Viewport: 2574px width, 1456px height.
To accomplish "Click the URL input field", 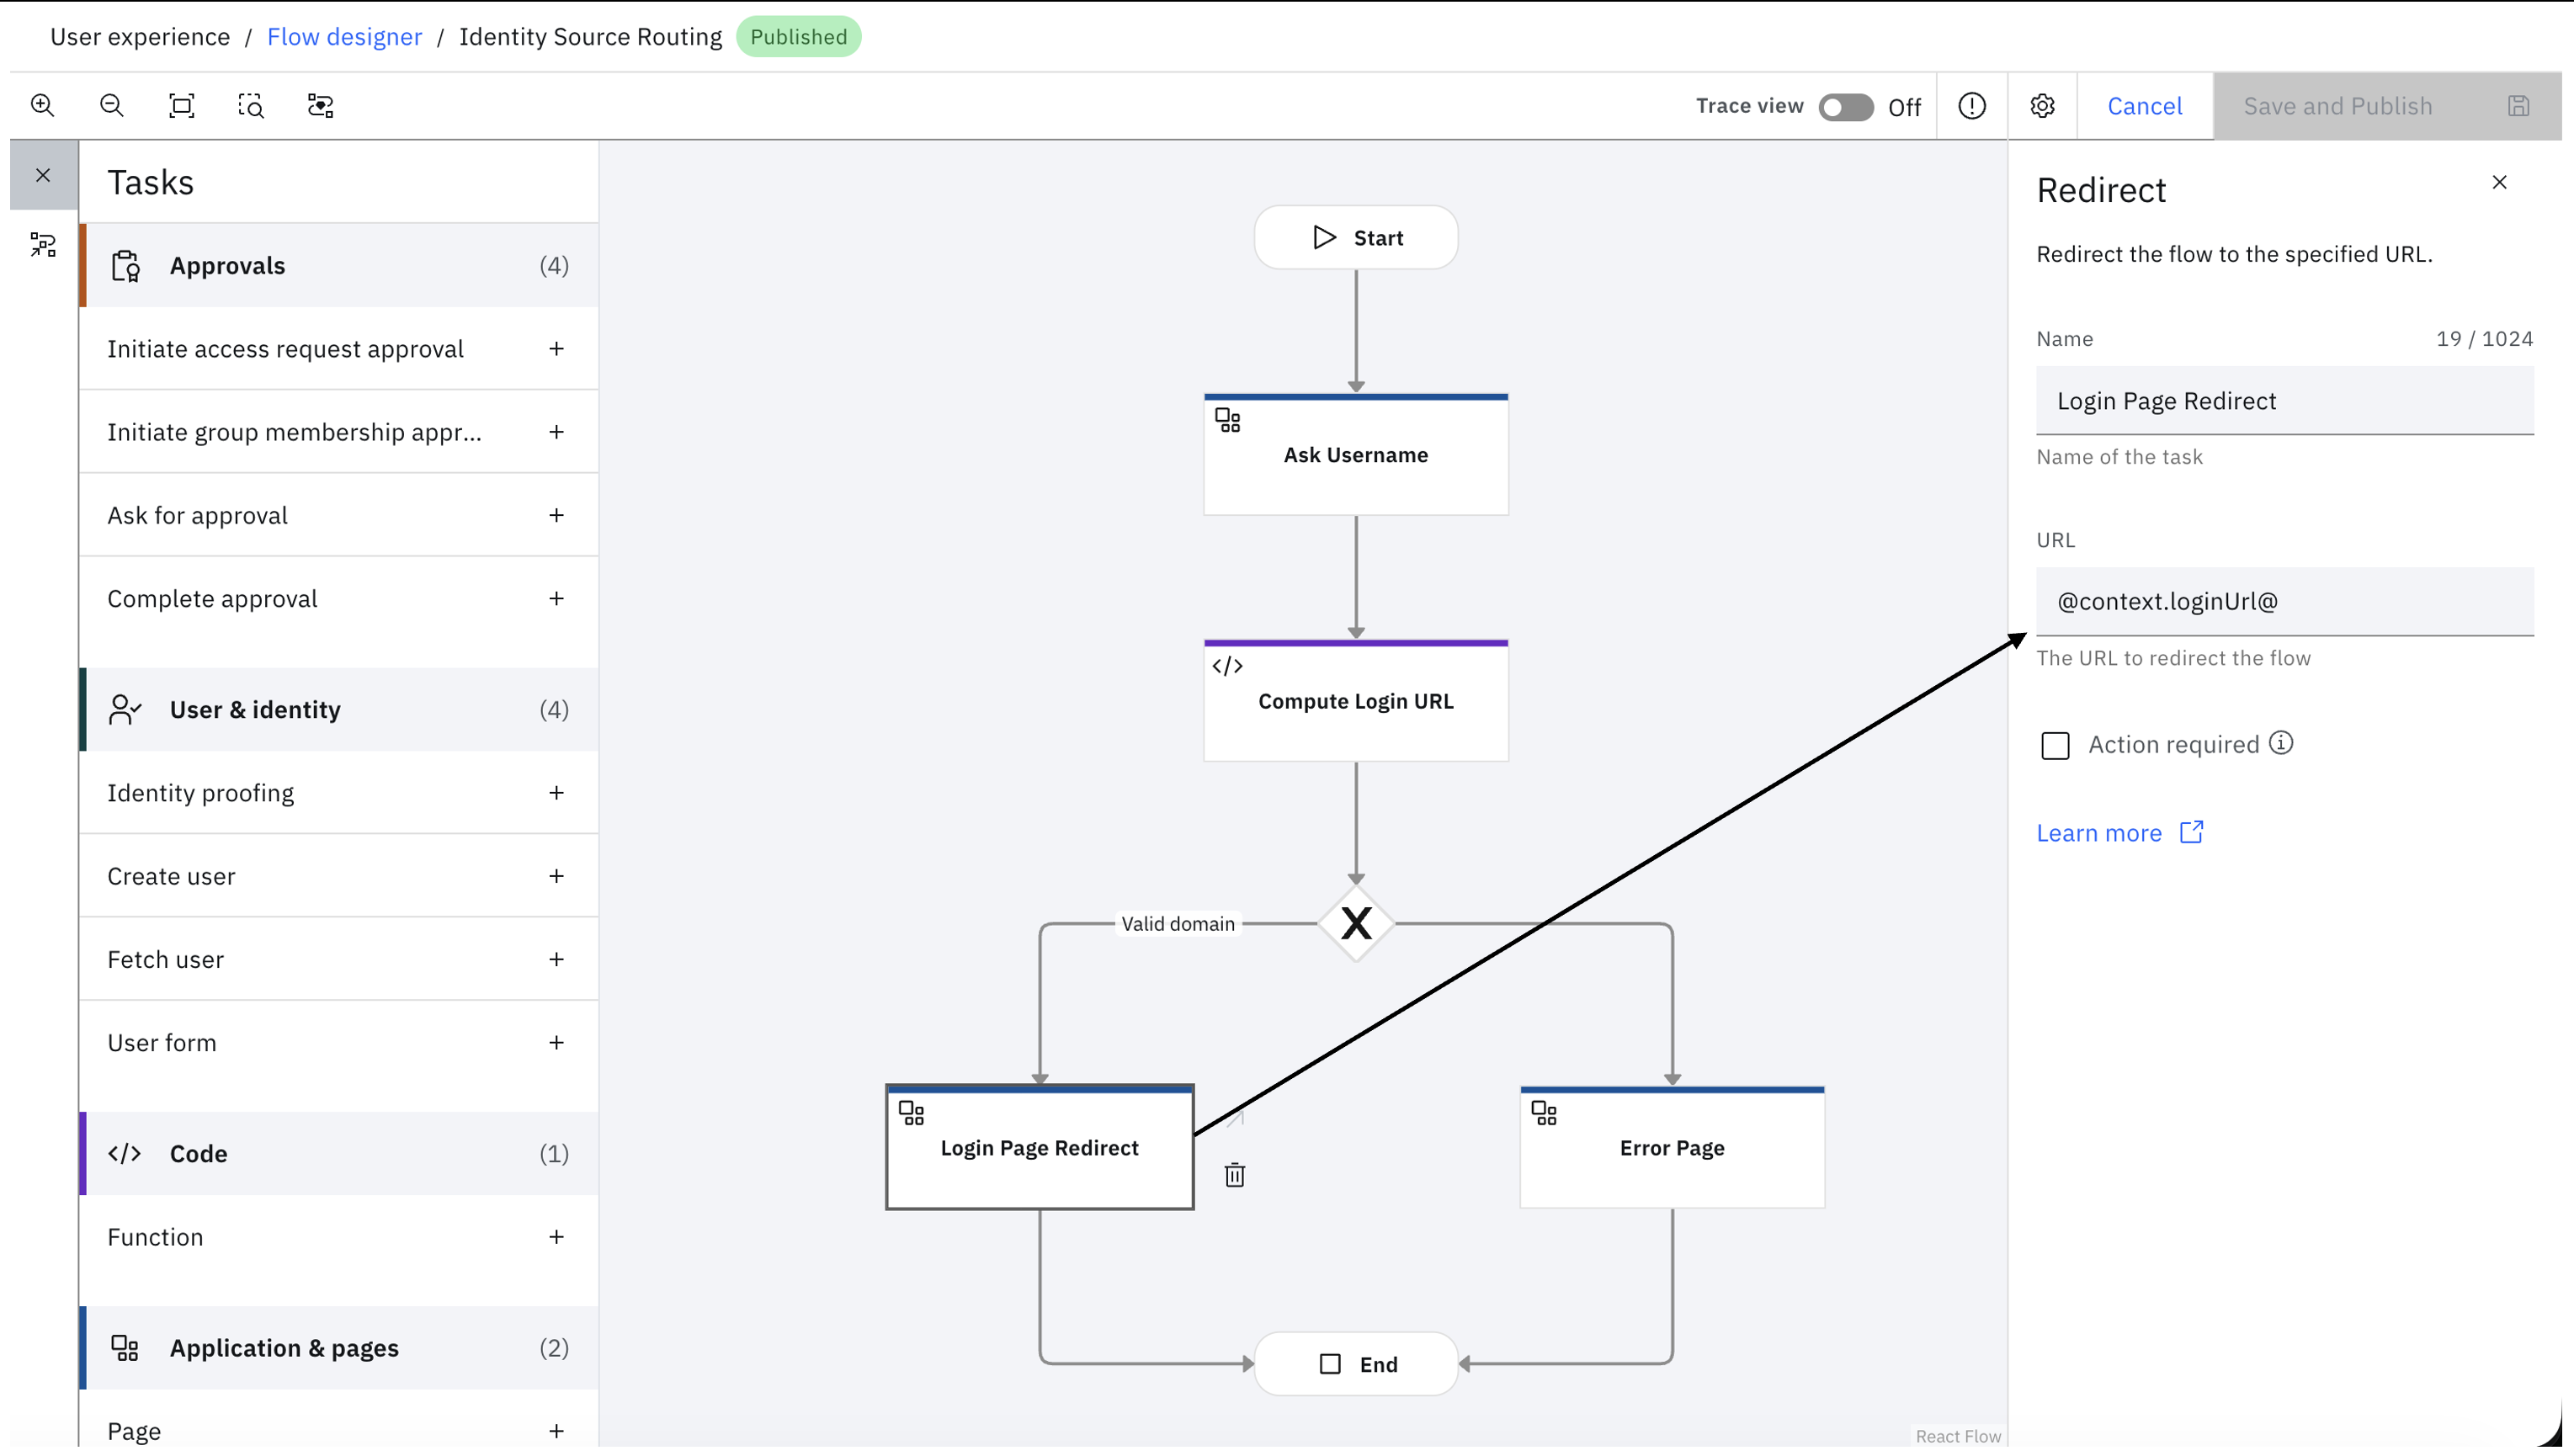I will (2285, 601).
